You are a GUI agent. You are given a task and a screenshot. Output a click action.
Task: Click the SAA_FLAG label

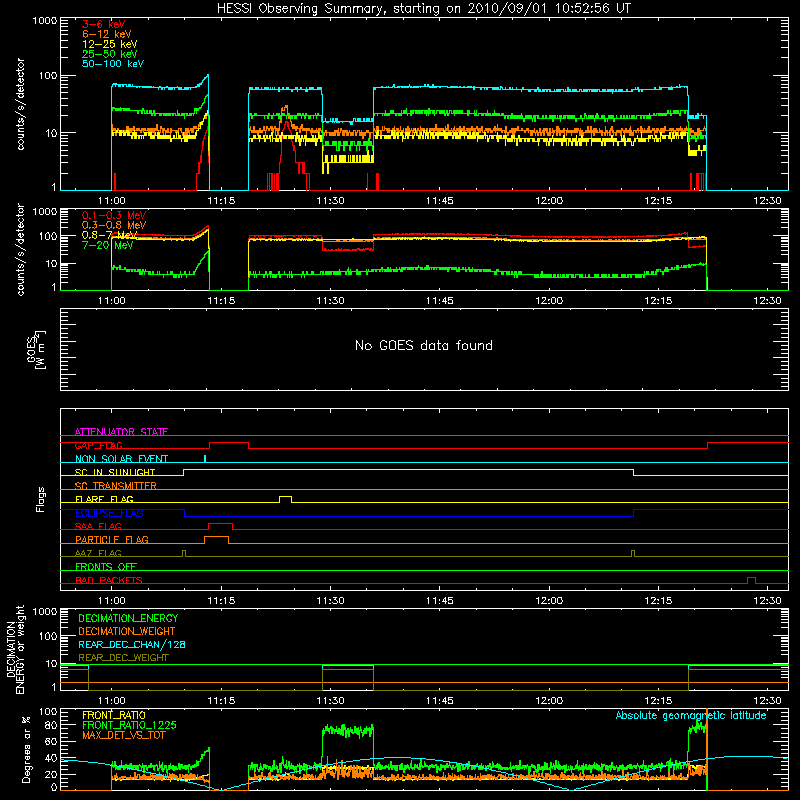pyautogui.click(x=98, y=526)
